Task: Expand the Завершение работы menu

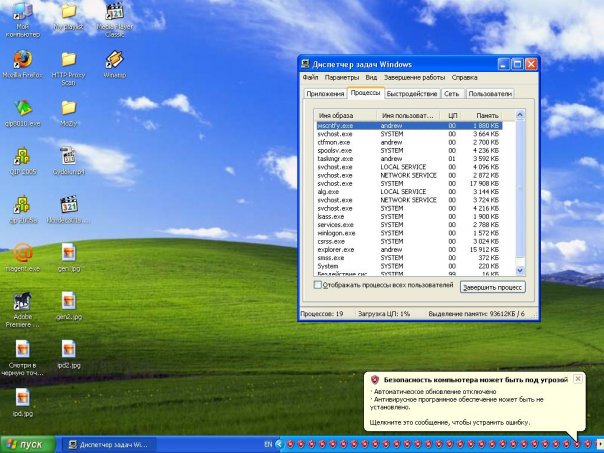Action: 413,77
